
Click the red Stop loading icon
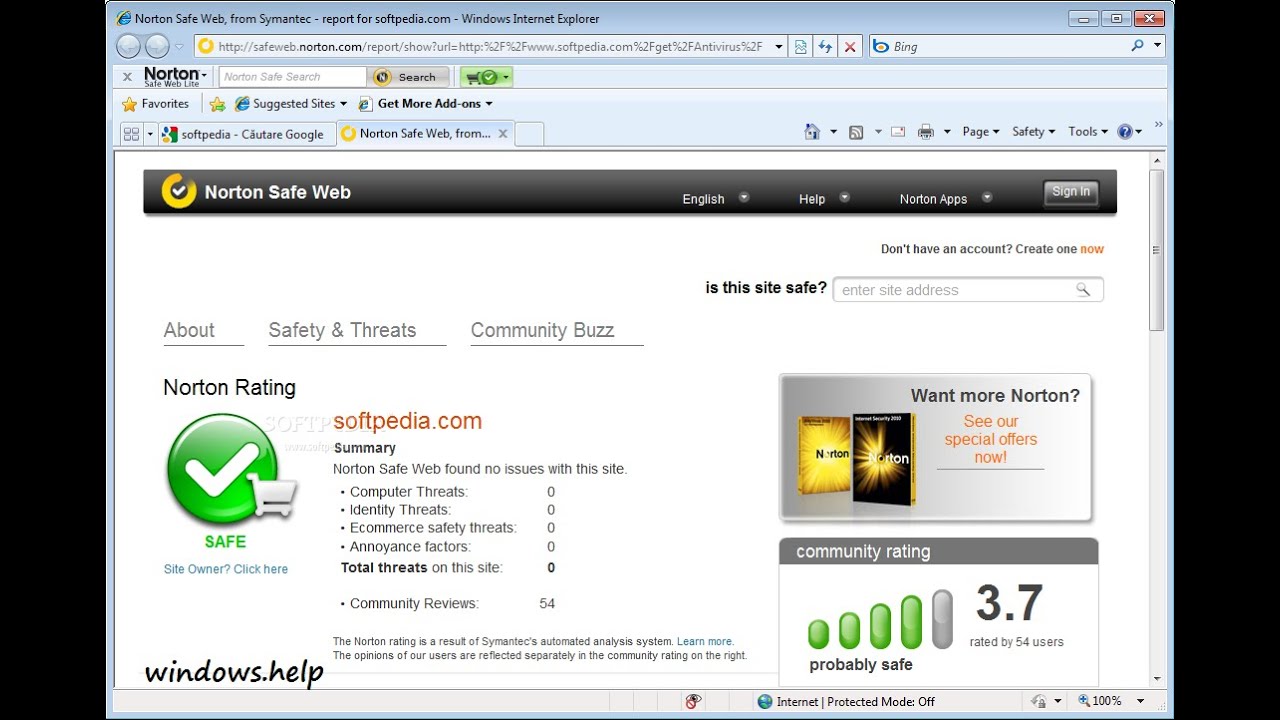(850, 46)
